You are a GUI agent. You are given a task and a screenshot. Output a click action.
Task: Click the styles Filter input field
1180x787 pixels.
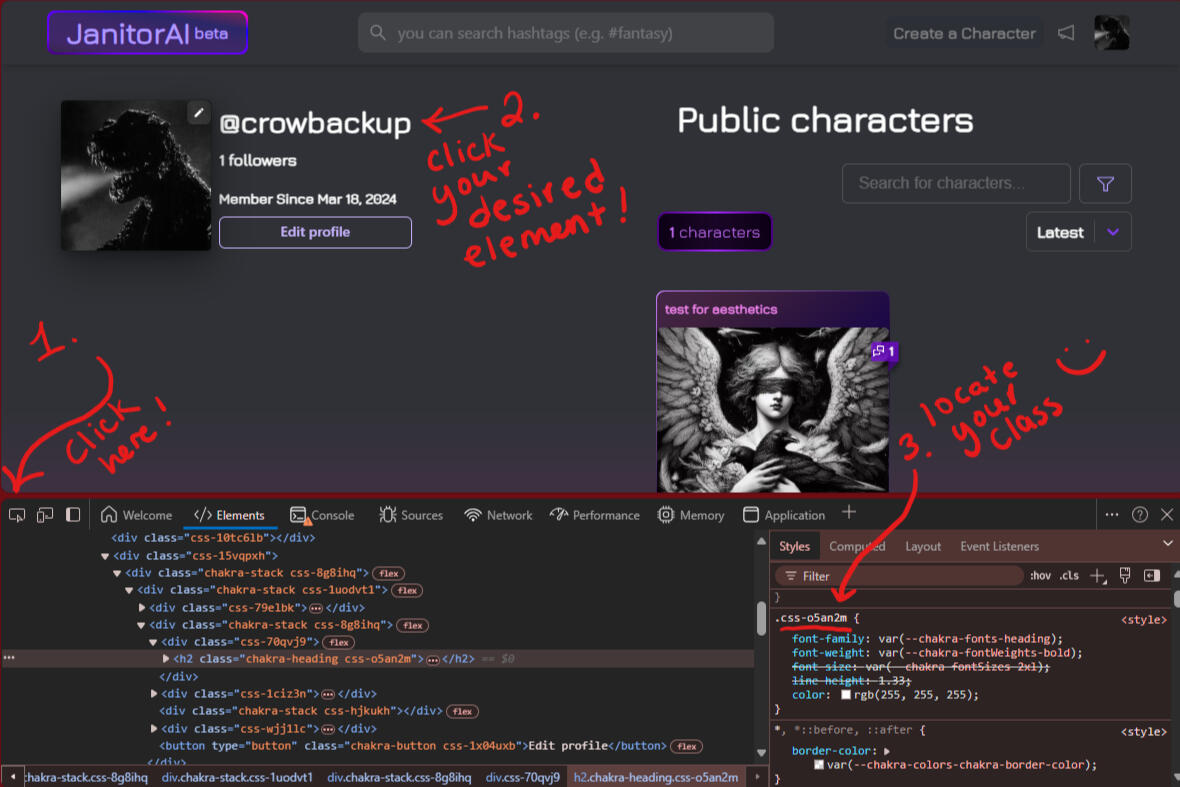pos(900,575)
